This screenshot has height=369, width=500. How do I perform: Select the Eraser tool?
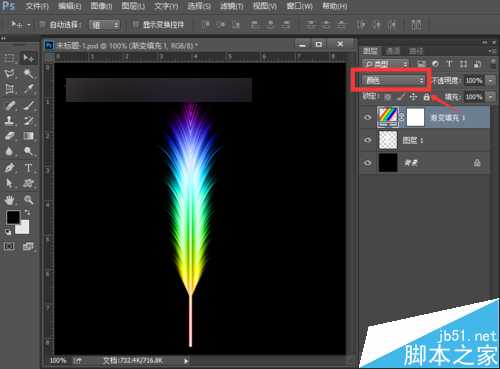coord(9,136)
